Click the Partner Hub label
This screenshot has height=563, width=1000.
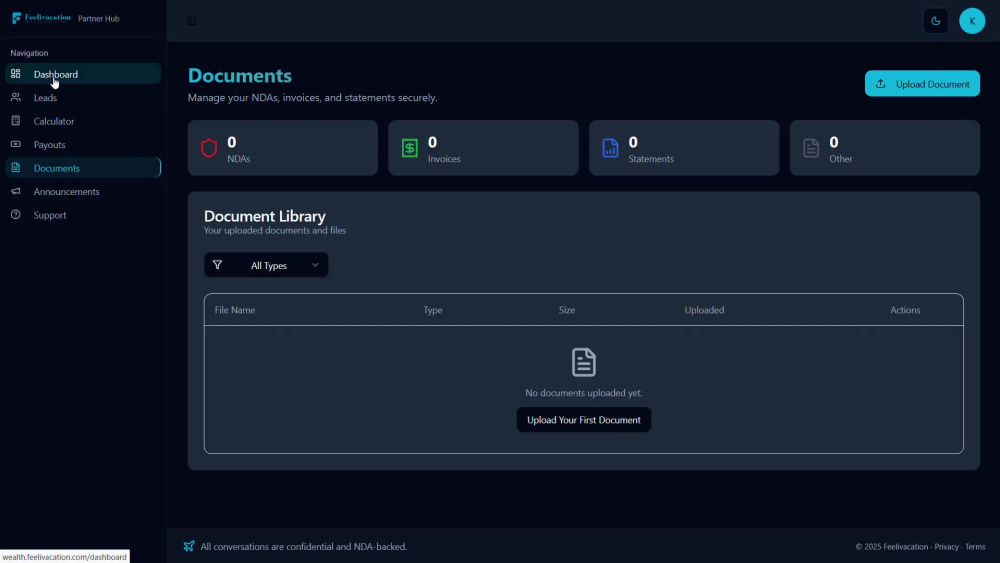point(99,18)
